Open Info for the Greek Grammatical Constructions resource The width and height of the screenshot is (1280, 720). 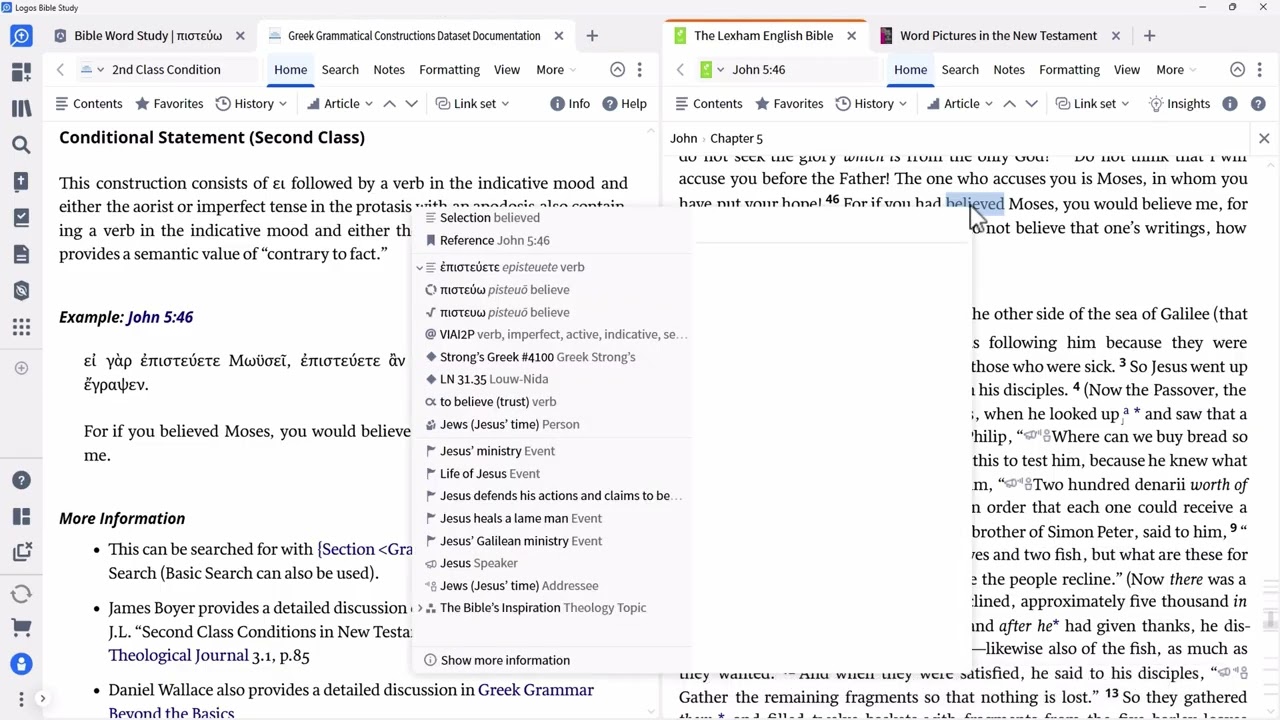click(x=570, y=104)
